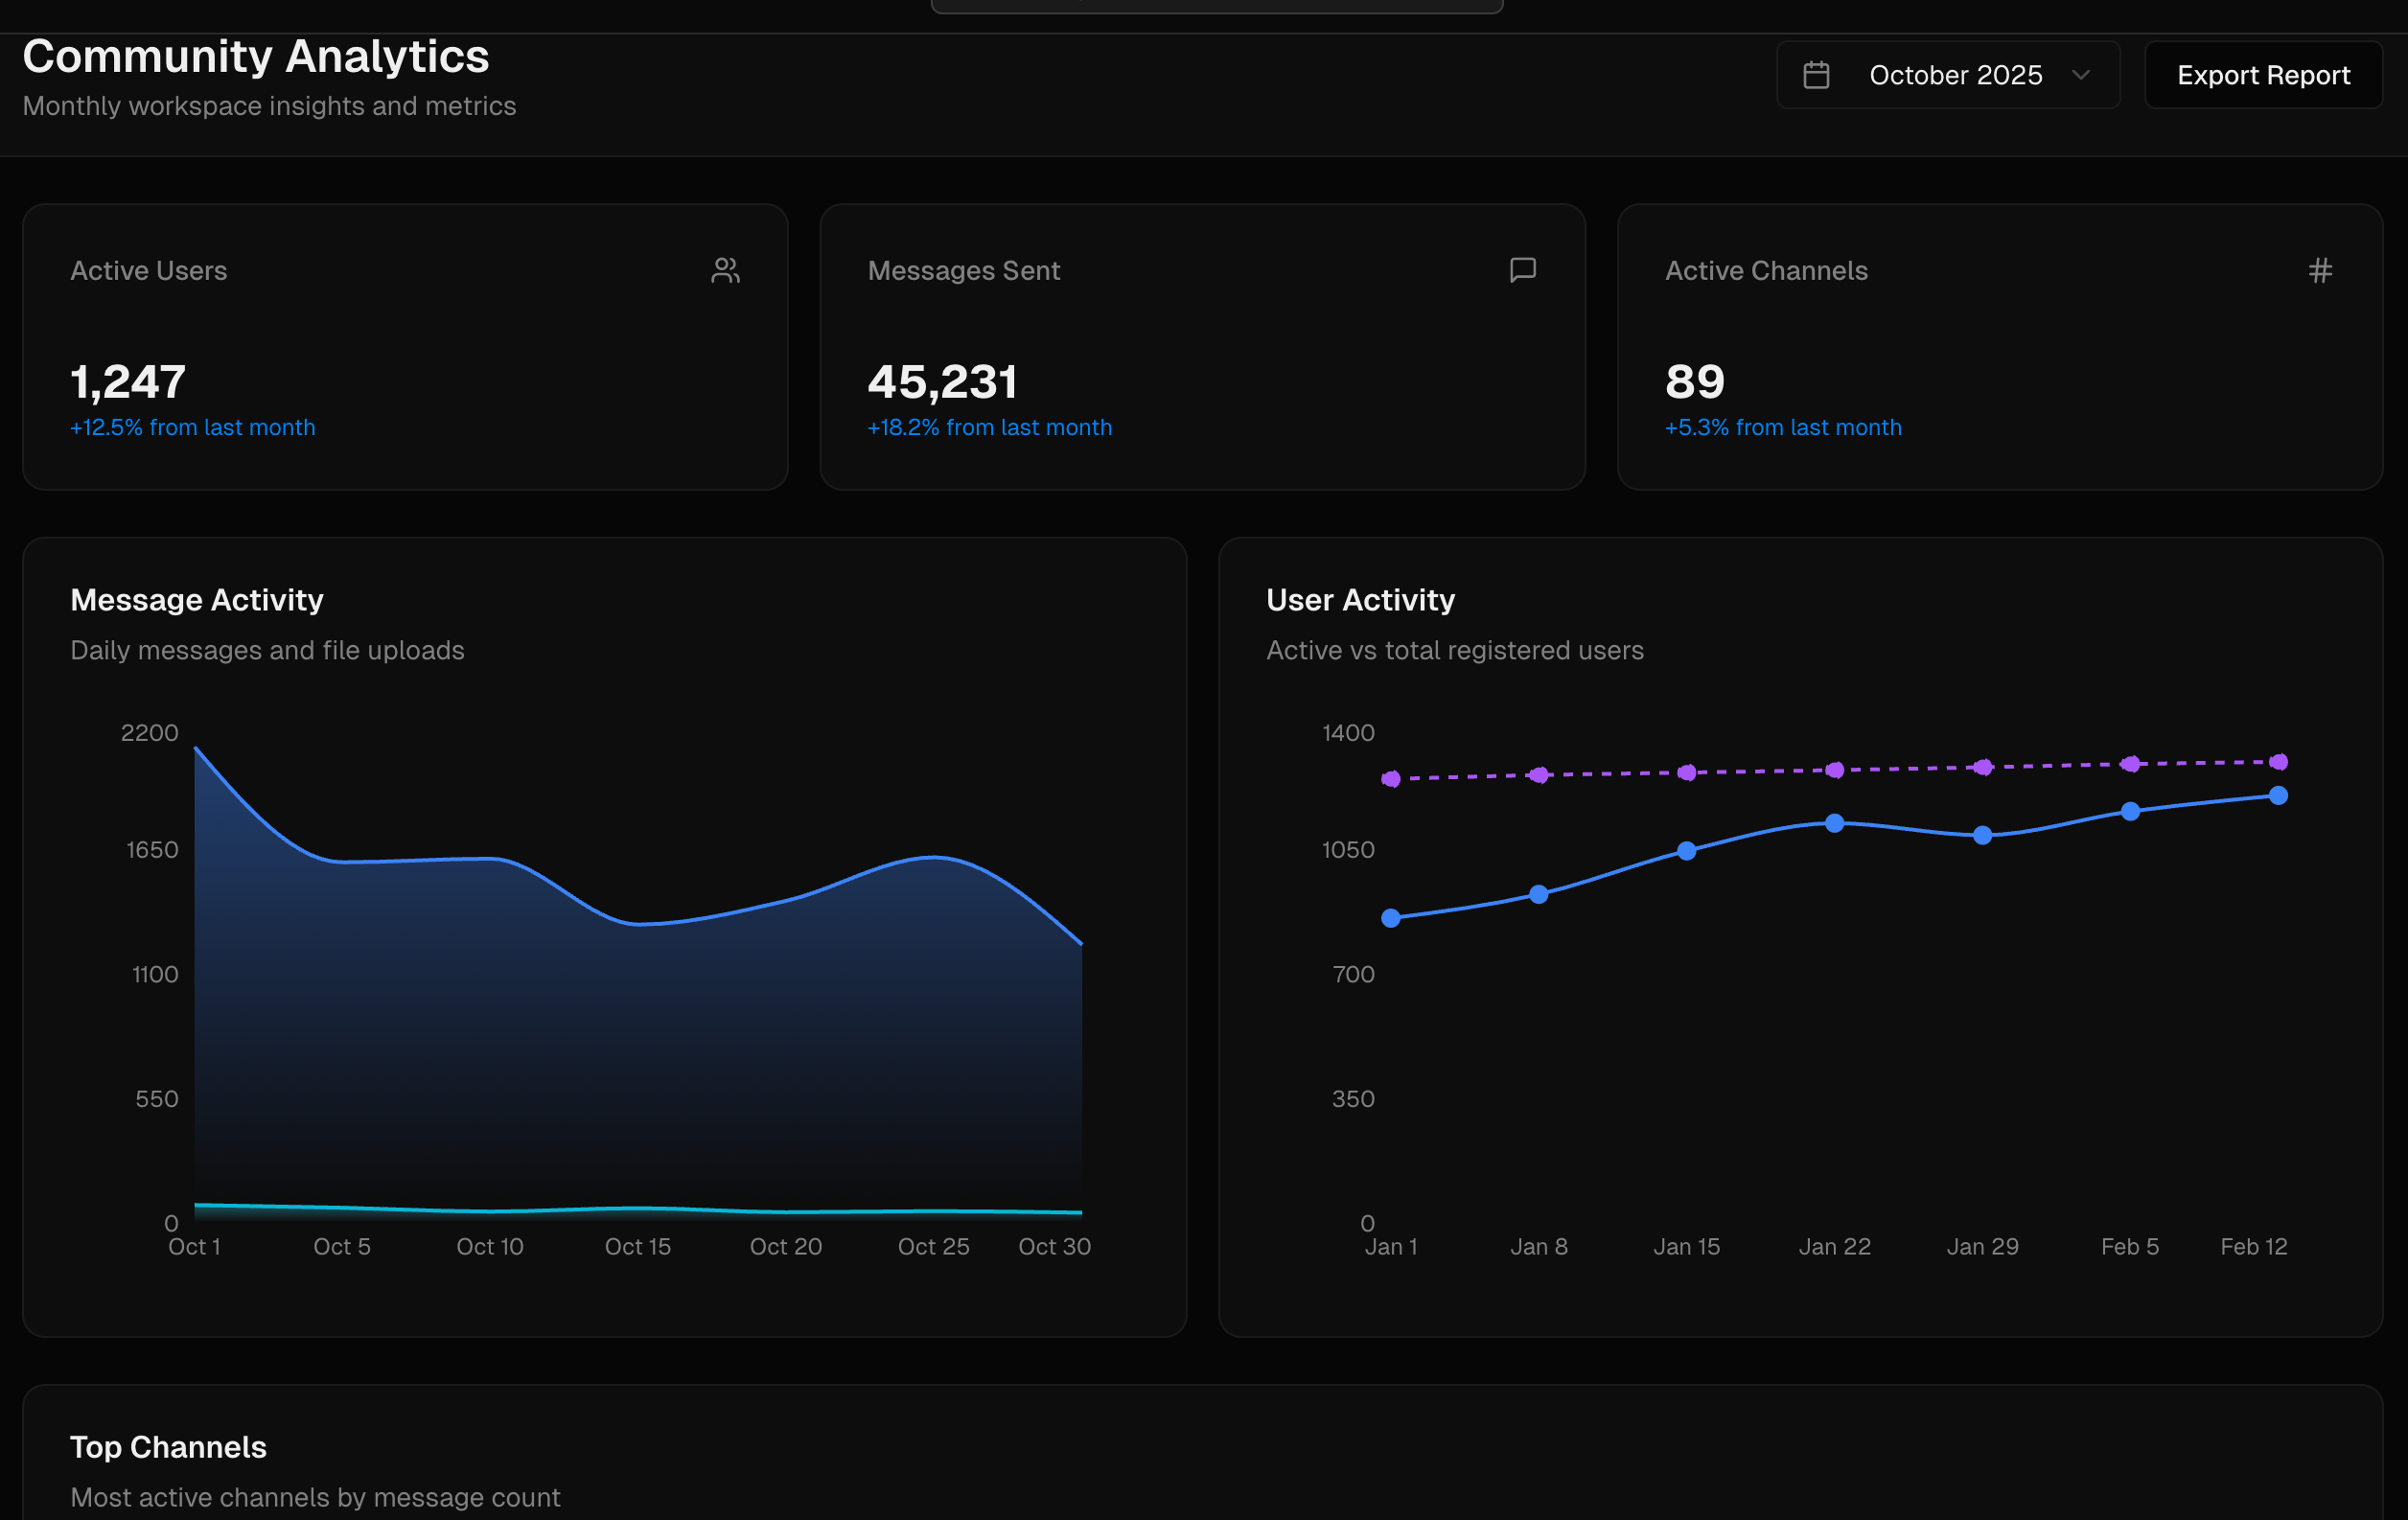Click the Message Activity chart title
2408x1520 pixels.
[197, 600]
